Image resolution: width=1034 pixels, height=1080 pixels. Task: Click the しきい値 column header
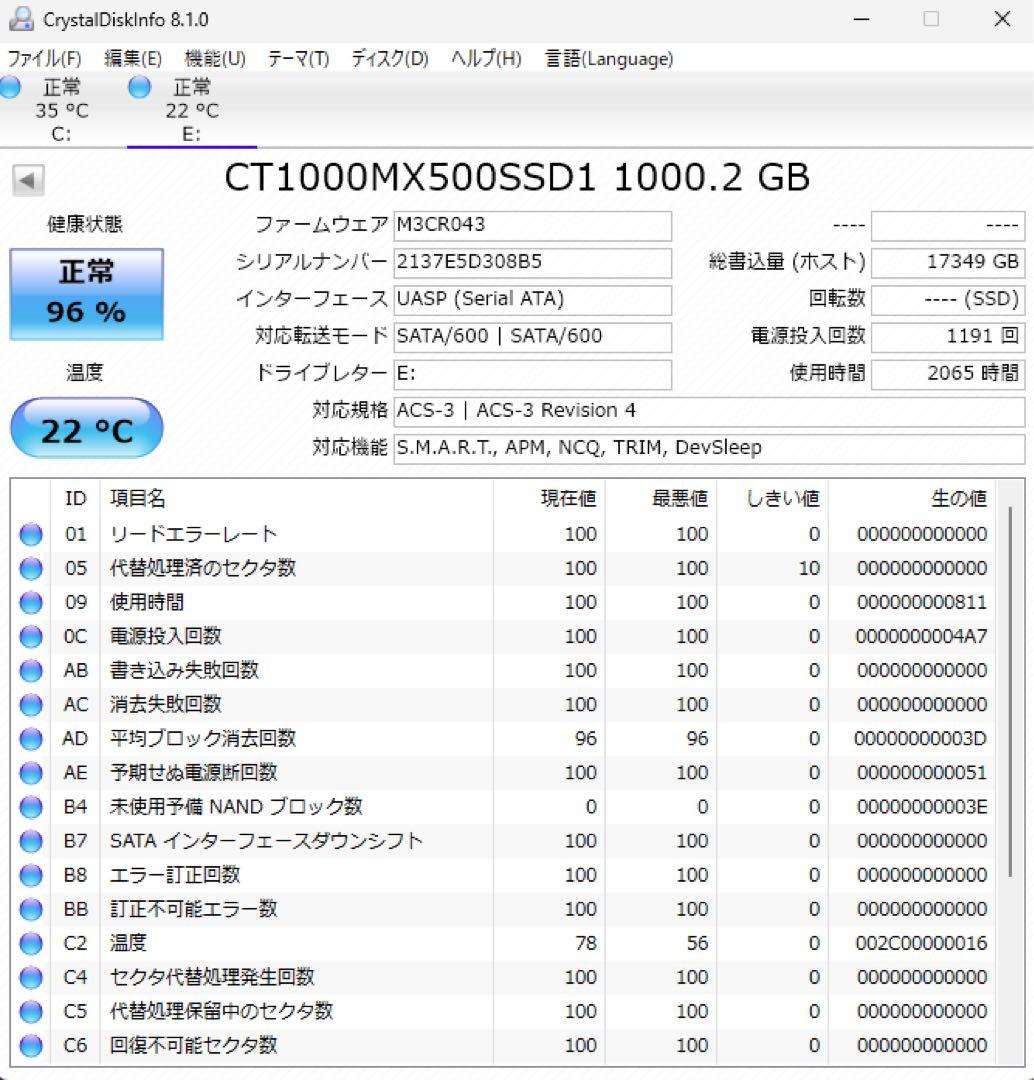[x=773, y=498]
